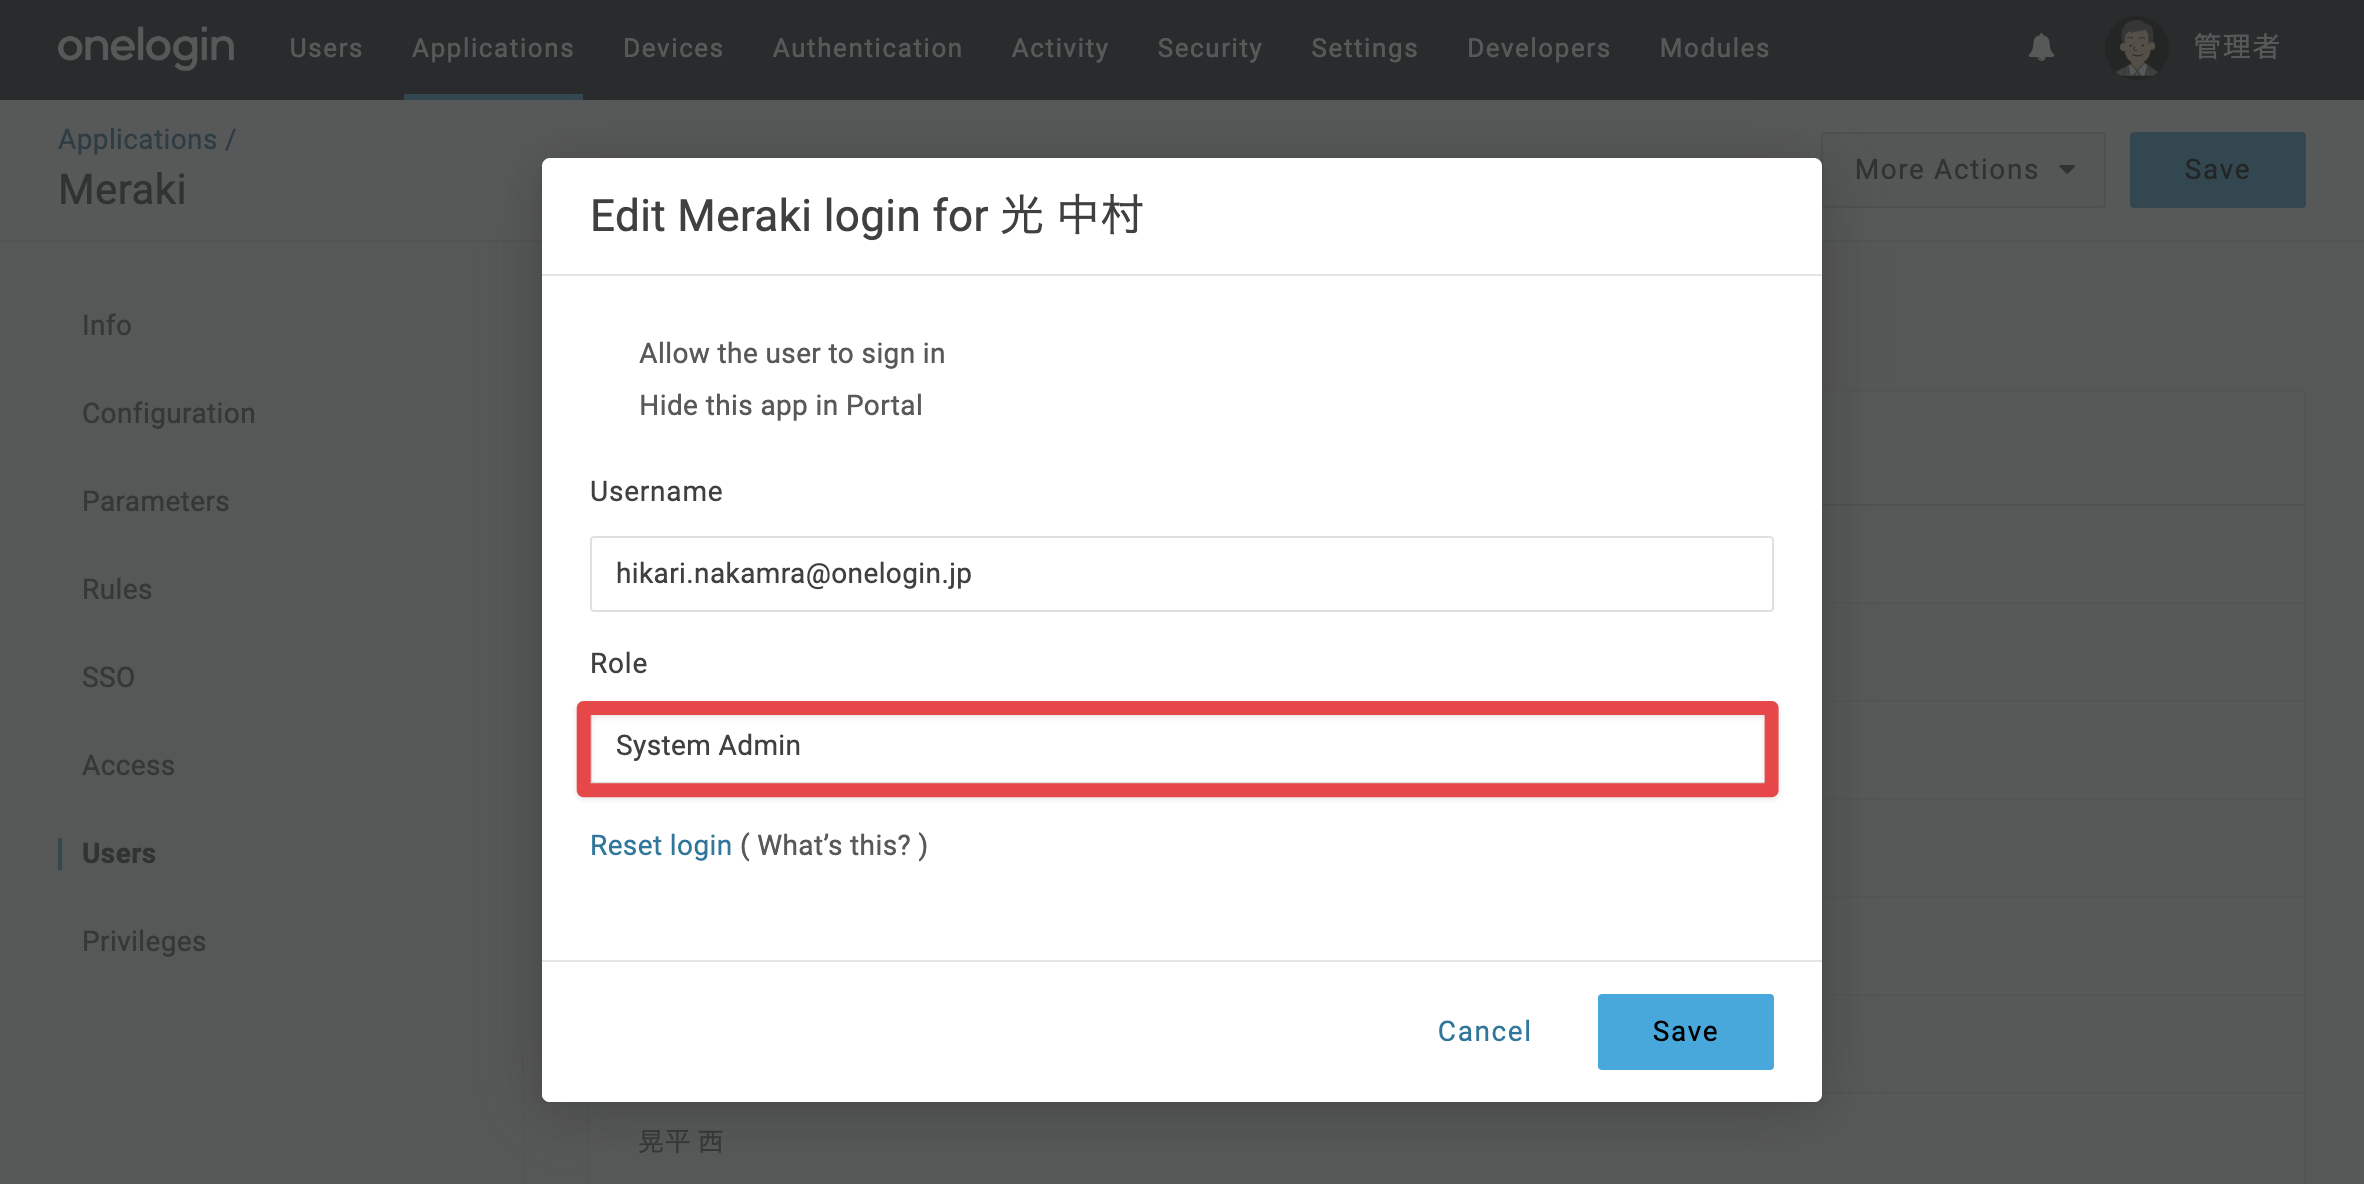Image resolution: width=2364 pixels, height=1184 pixels.
Task: Save the Meraki login dialog
Action: pyautogui.click(x=1685, y=1031)
